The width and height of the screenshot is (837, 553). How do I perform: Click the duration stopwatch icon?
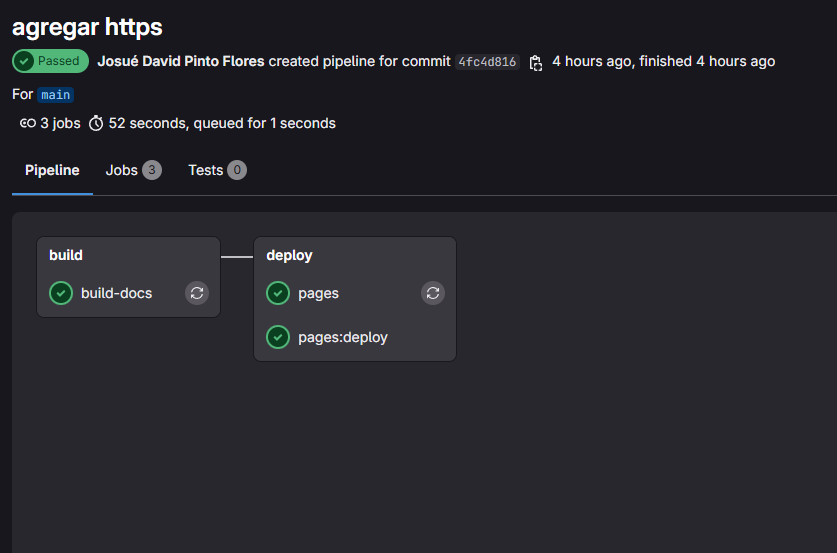click(96, 123)
